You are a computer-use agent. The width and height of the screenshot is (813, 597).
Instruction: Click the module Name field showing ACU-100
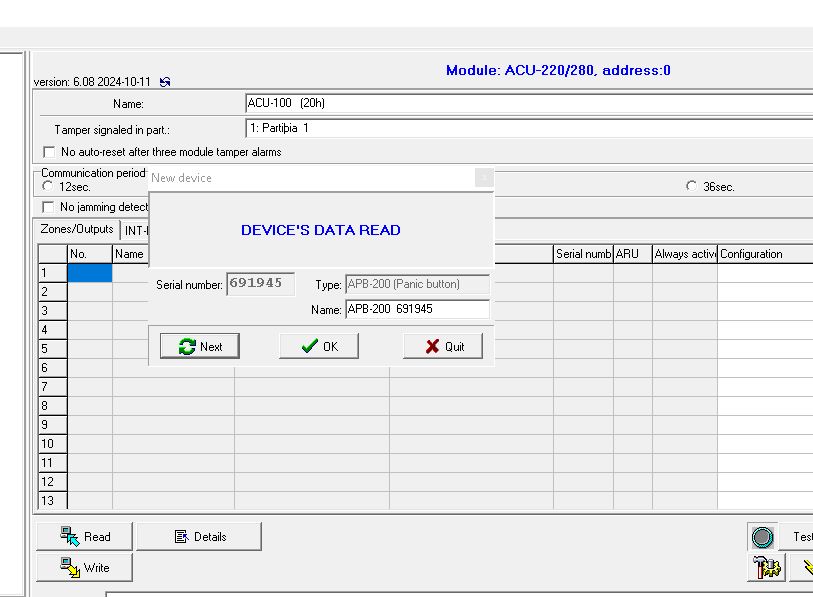tap(528, 103)
